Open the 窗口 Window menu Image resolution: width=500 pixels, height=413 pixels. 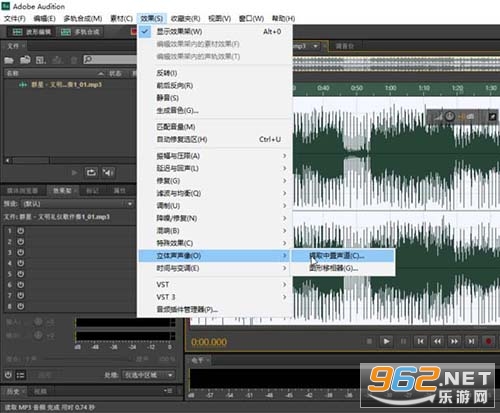(251, 18)
